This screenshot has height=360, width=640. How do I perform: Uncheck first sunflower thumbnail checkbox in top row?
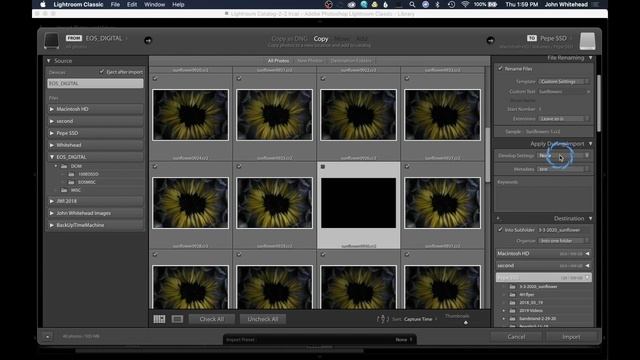click(155, 78)
